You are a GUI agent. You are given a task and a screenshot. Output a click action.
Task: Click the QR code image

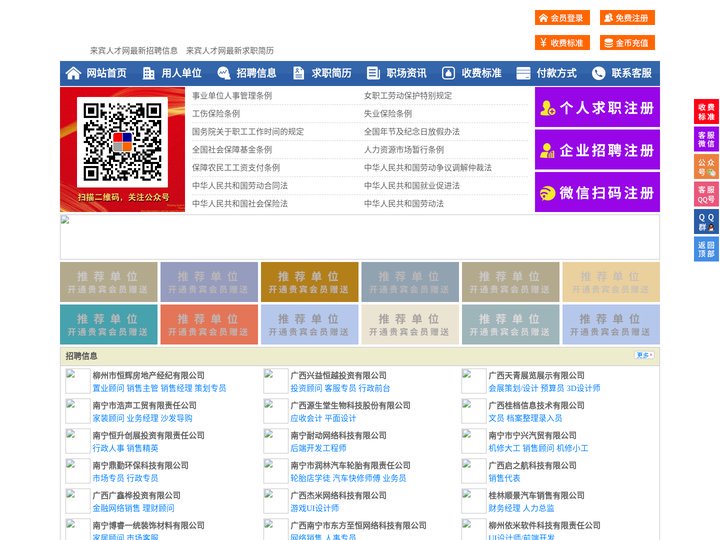(x=122, y=142)
